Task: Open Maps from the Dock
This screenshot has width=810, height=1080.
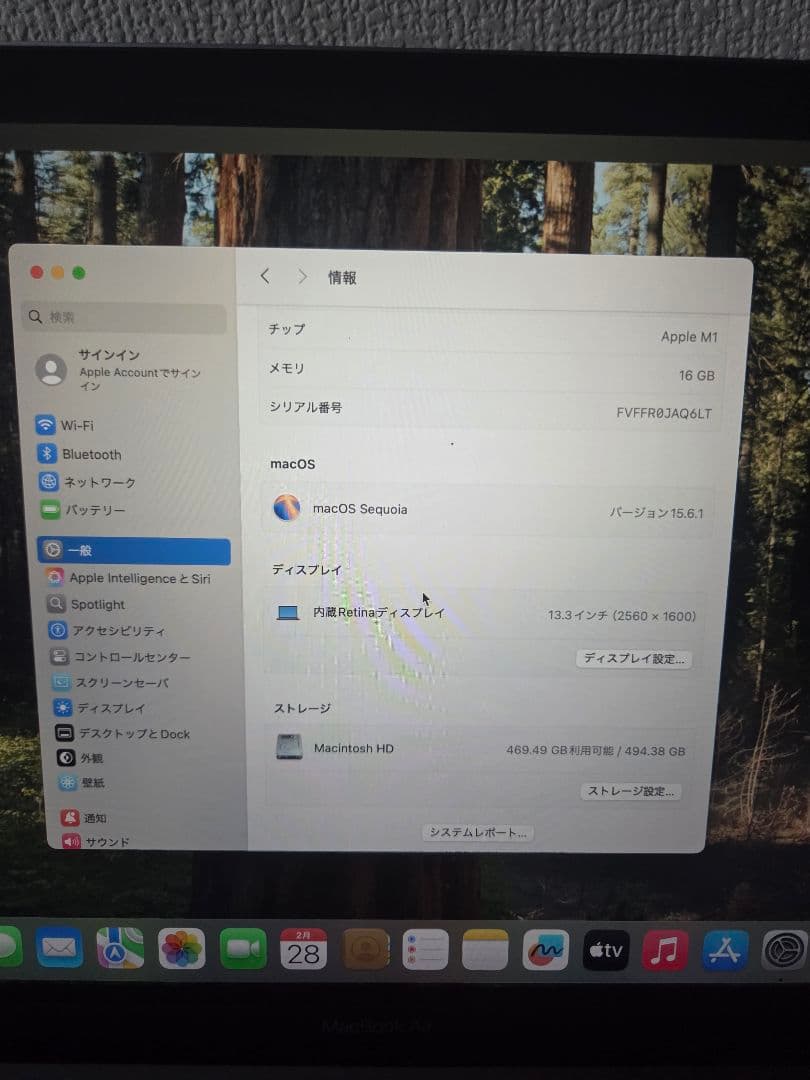Action: pos(121,948)
